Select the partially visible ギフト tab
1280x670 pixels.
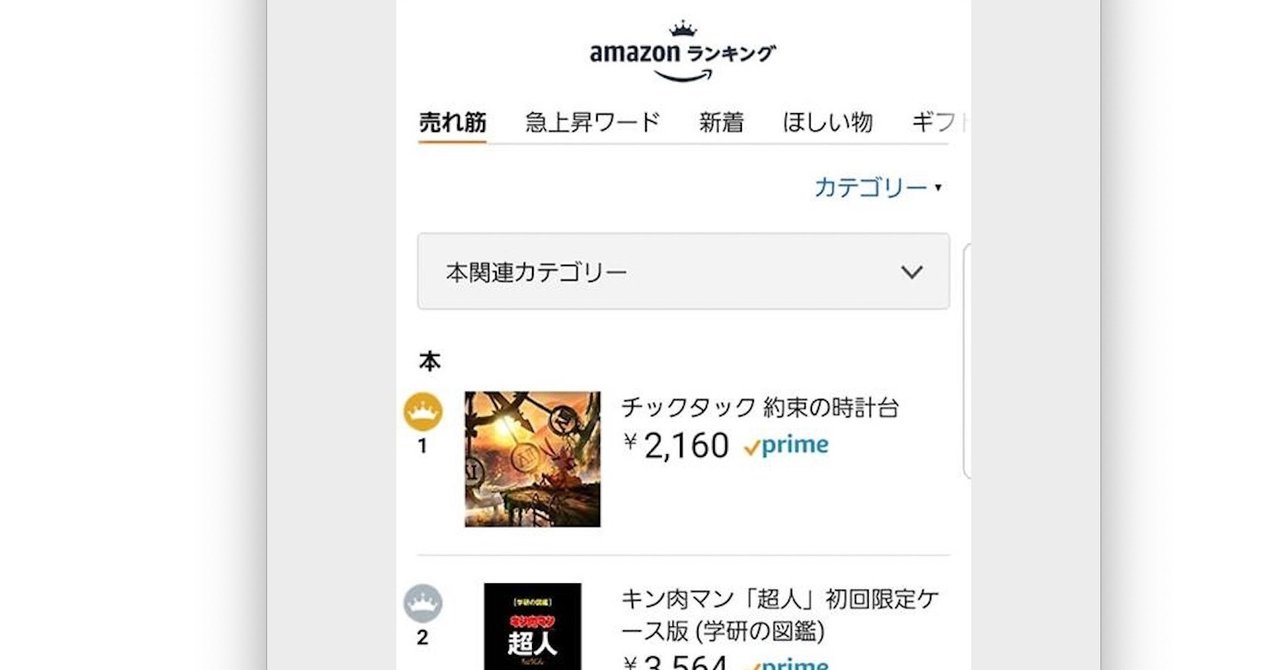(938, 123)
